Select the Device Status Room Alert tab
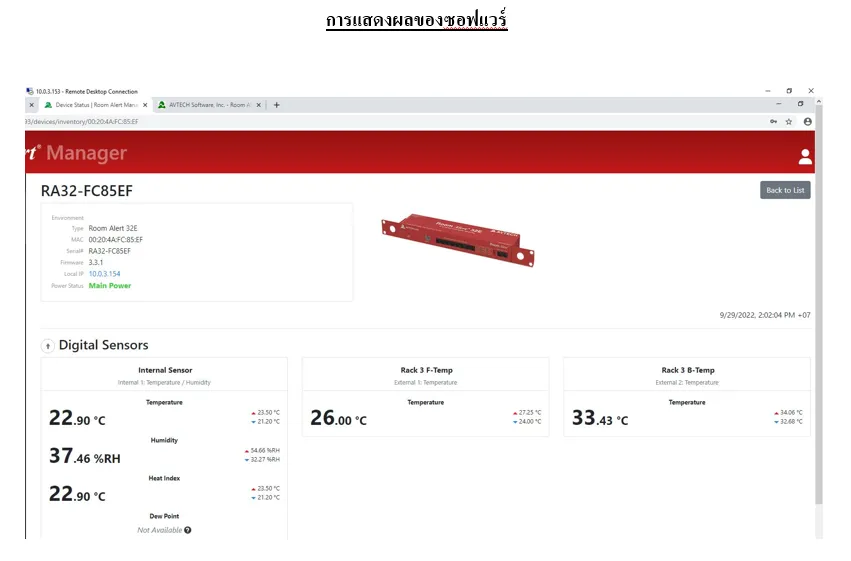Screen dimensions: 851x561 pyautogui.click(x=92, y=105)
